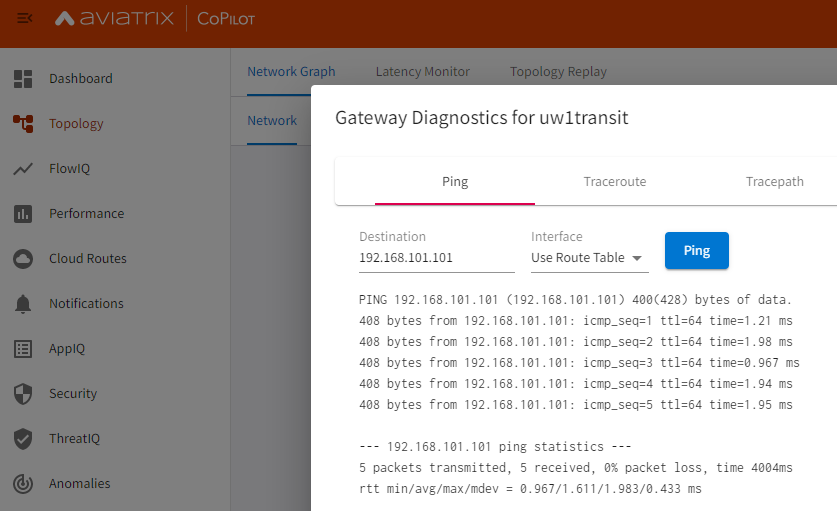
Task: Click the Aviatrix CoPilot logo
Action: [155, 19]
